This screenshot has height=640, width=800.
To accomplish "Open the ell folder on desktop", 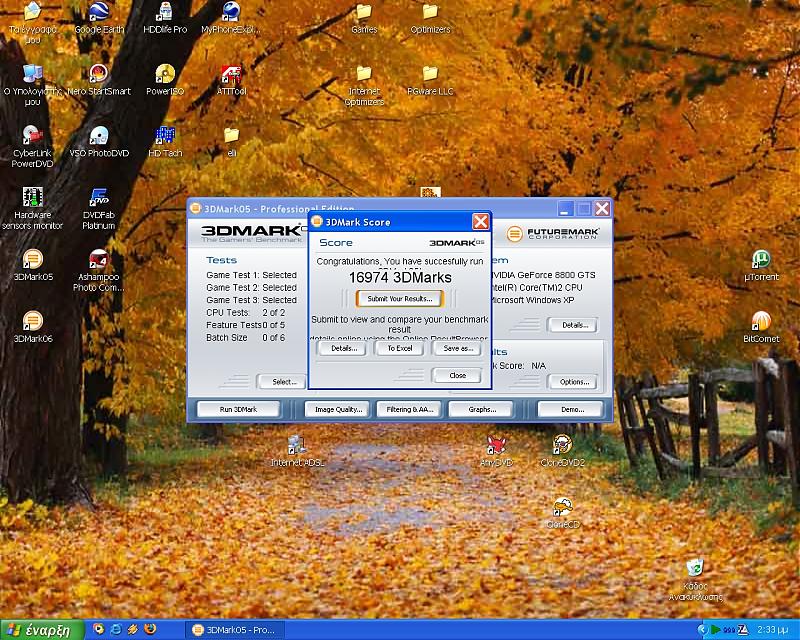I will pos(231,142).
